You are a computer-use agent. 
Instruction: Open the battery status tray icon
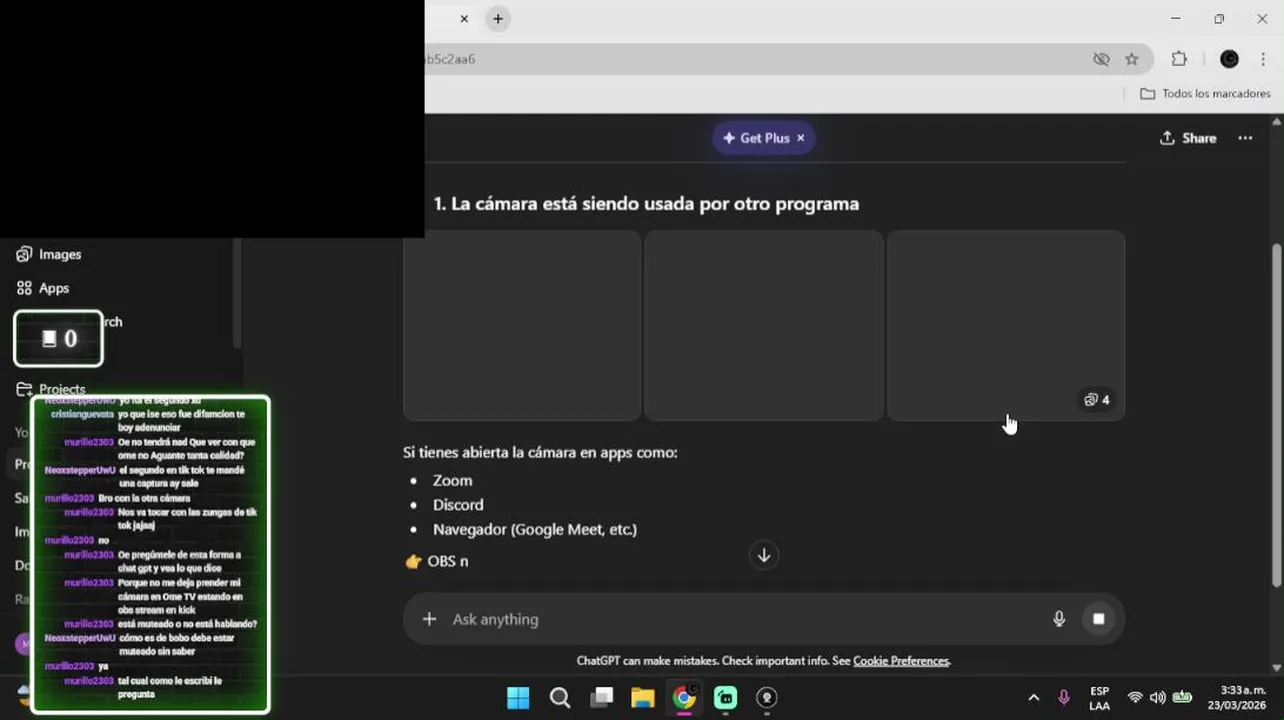coord(1182,698)
